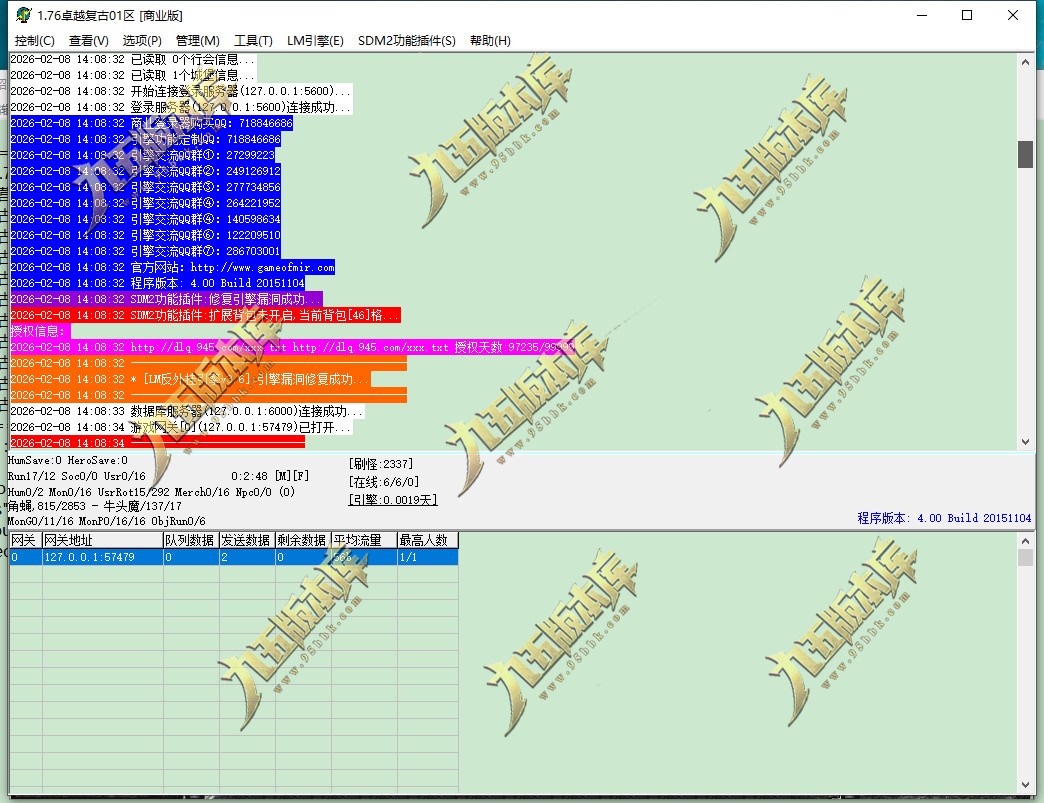Viewport: 1044px width, 803px height.
Task: Click the log line 引擎交流QQ群⑦ 286703001
Action: click(145, 251)
